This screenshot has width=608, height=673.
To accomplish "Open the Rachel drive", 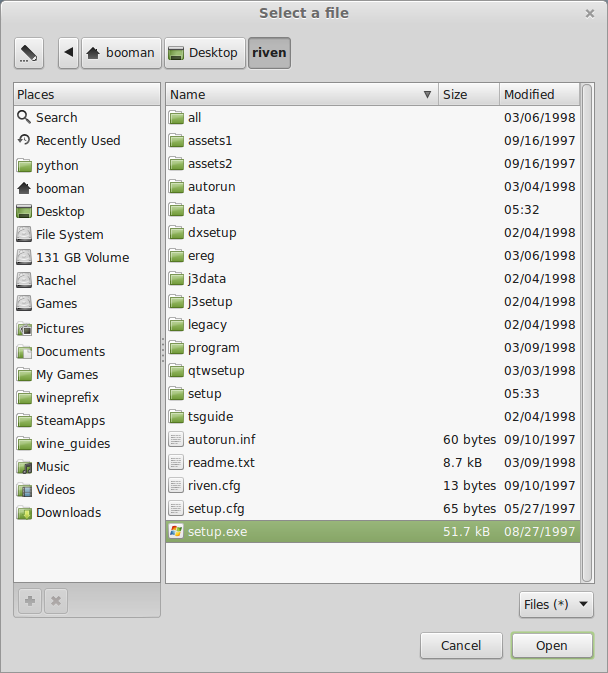I will [x=87, y=280].
